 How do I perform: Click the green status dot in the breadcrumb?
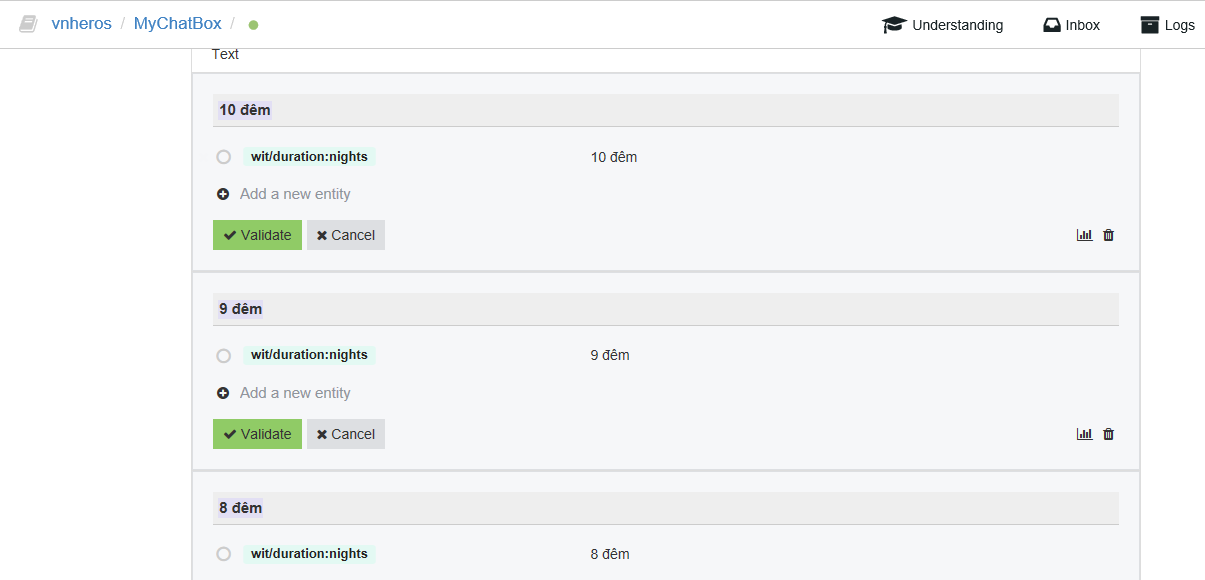click(x=253, y=25)
